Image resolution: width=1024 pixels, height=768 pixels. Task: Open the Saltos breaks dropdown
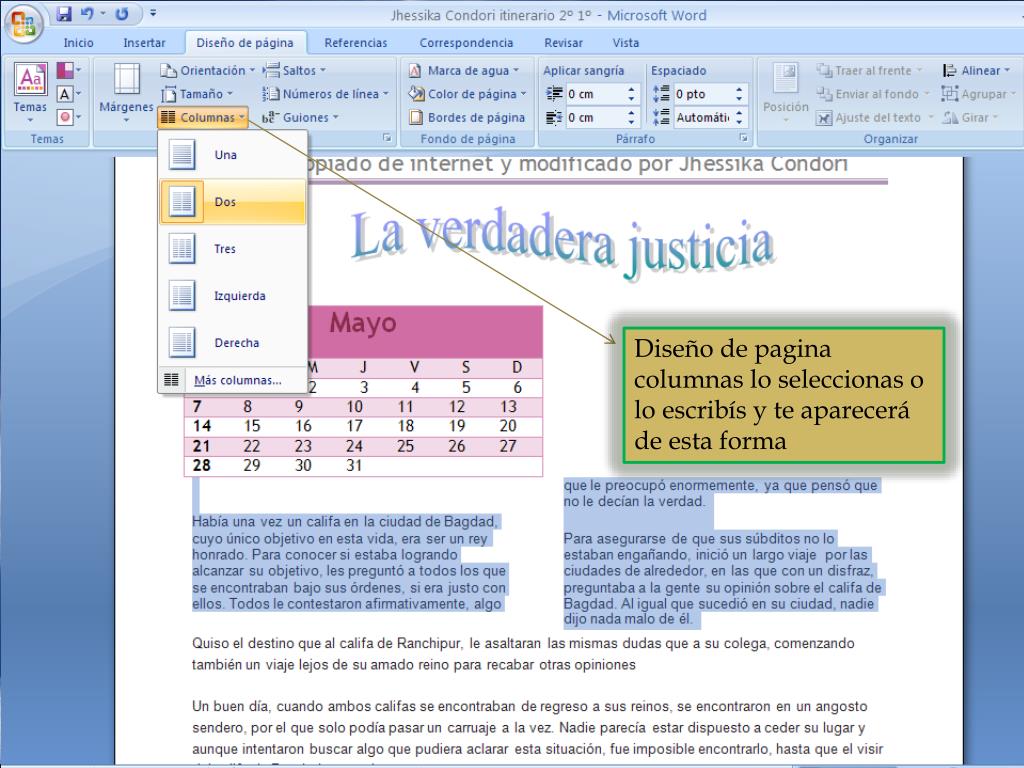[294, 71]
